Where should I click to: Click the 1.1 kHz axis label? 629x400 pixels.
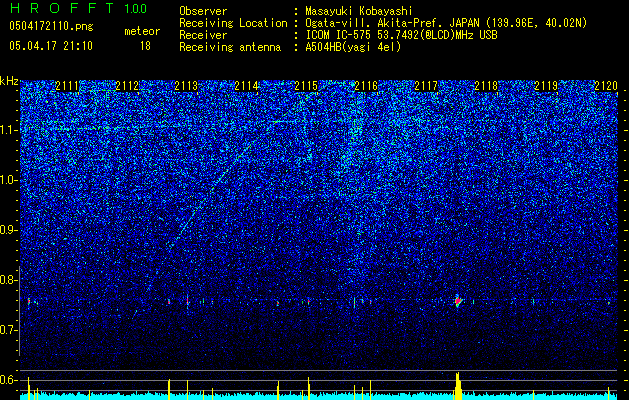(8, 130)
